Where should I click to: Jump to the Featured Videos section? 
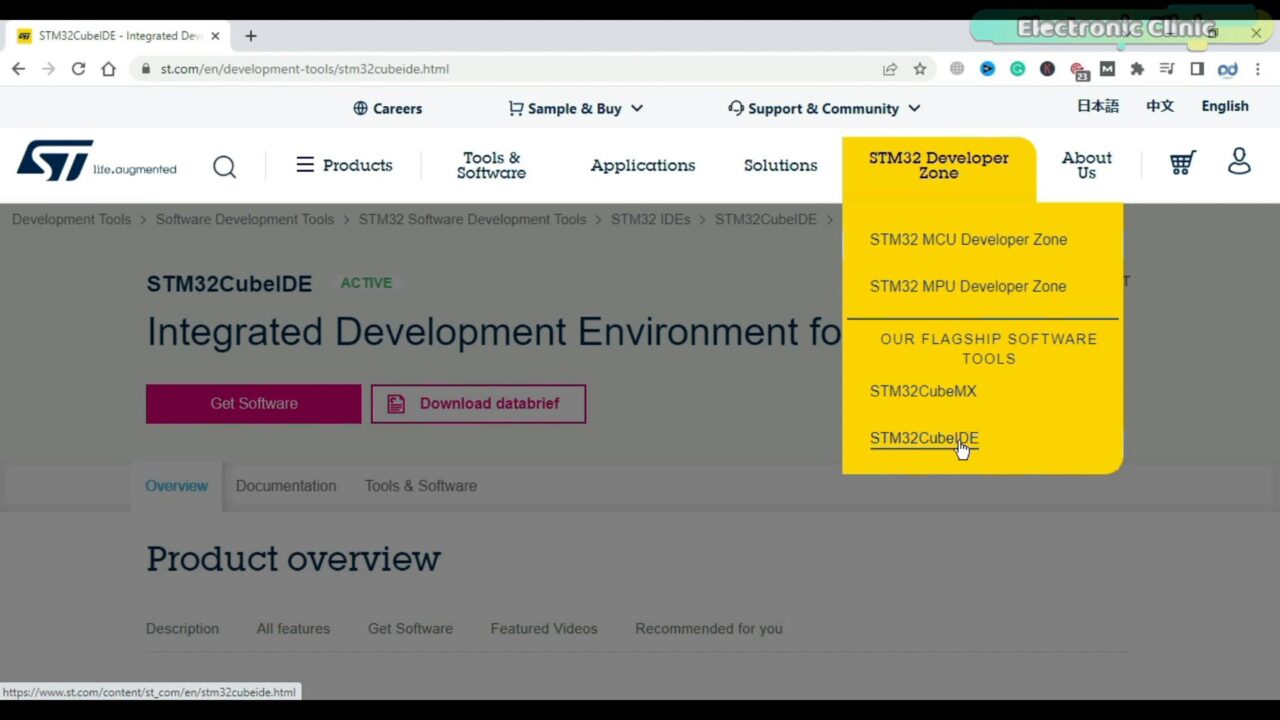pos(544,629)
